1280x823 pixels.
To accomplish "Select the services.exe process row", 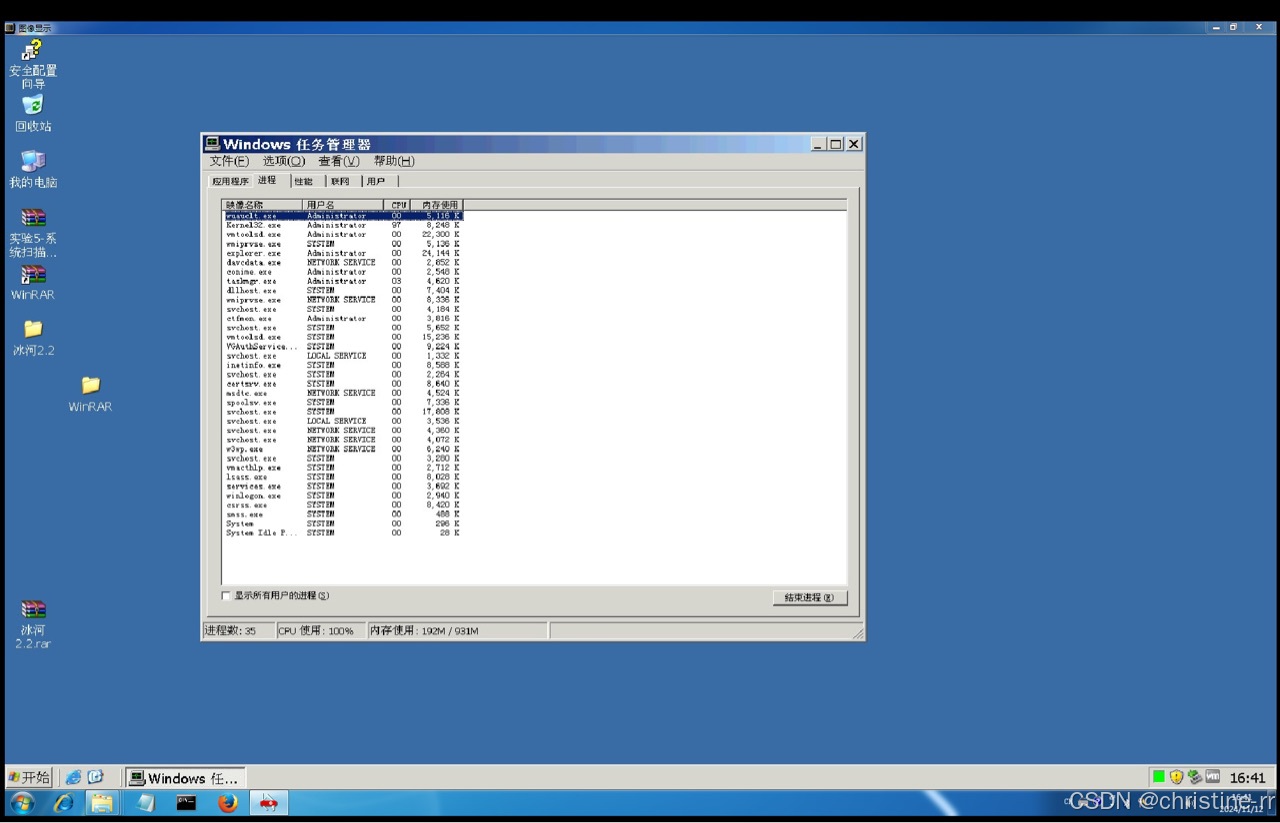I will pyautogui.click(x=342, y=487).
